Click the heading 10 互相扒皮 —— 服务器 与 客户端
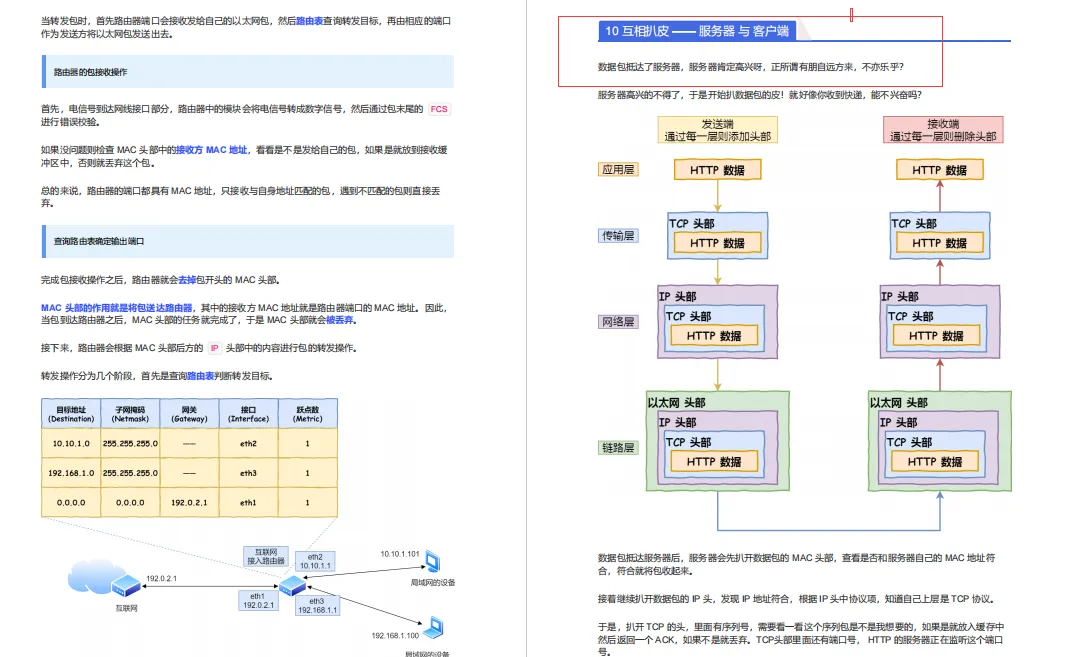1075x657 pixels. pos(697,31)
